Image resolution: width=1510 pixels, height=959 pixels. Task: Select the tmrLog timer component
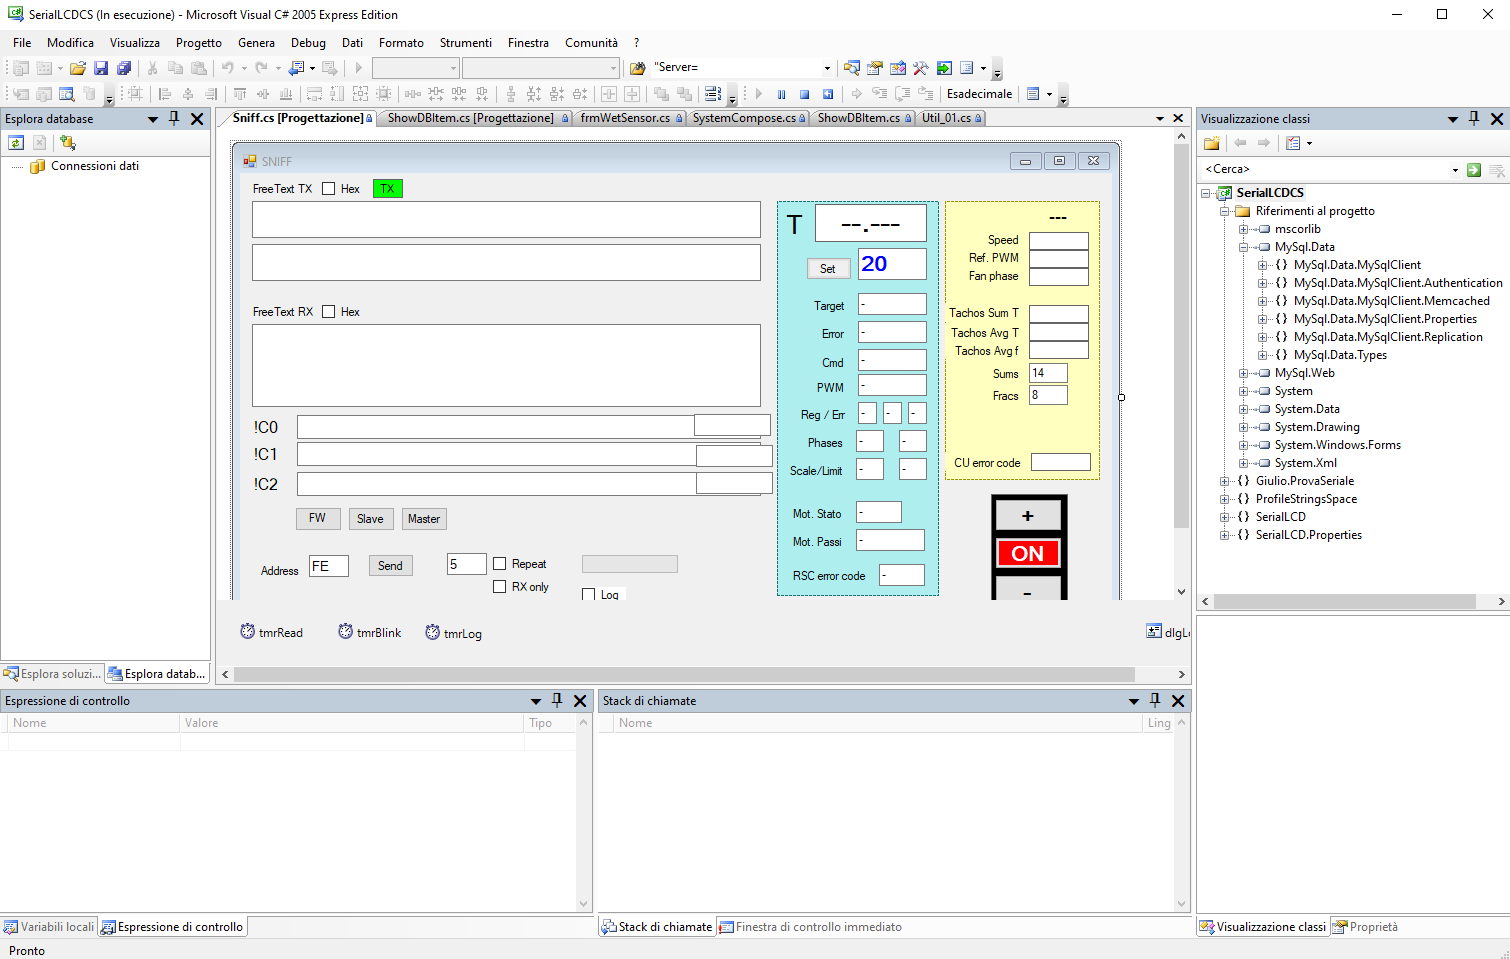[x=453, y=632]
